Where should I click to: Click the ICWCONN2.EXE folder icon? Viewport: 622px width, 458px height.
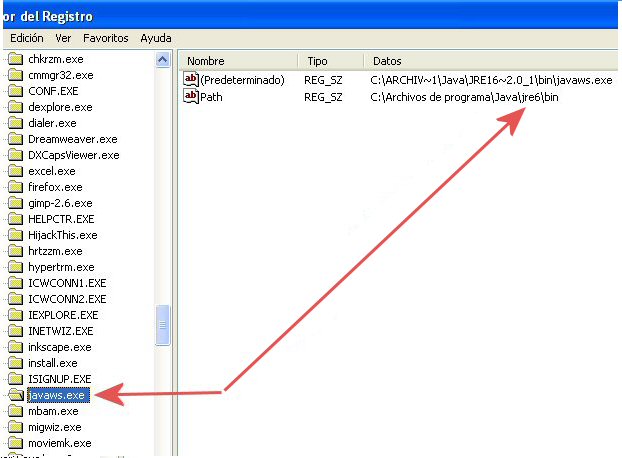coord(15,299)
